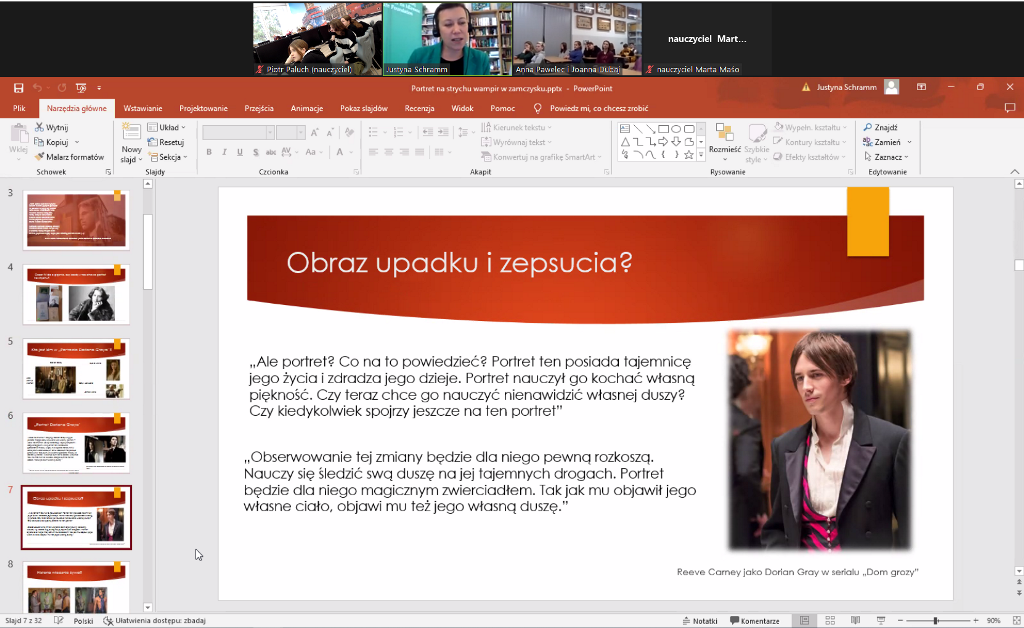Open the comments pane icon below window controls

pyautogui.click(x=1010, y=108)
